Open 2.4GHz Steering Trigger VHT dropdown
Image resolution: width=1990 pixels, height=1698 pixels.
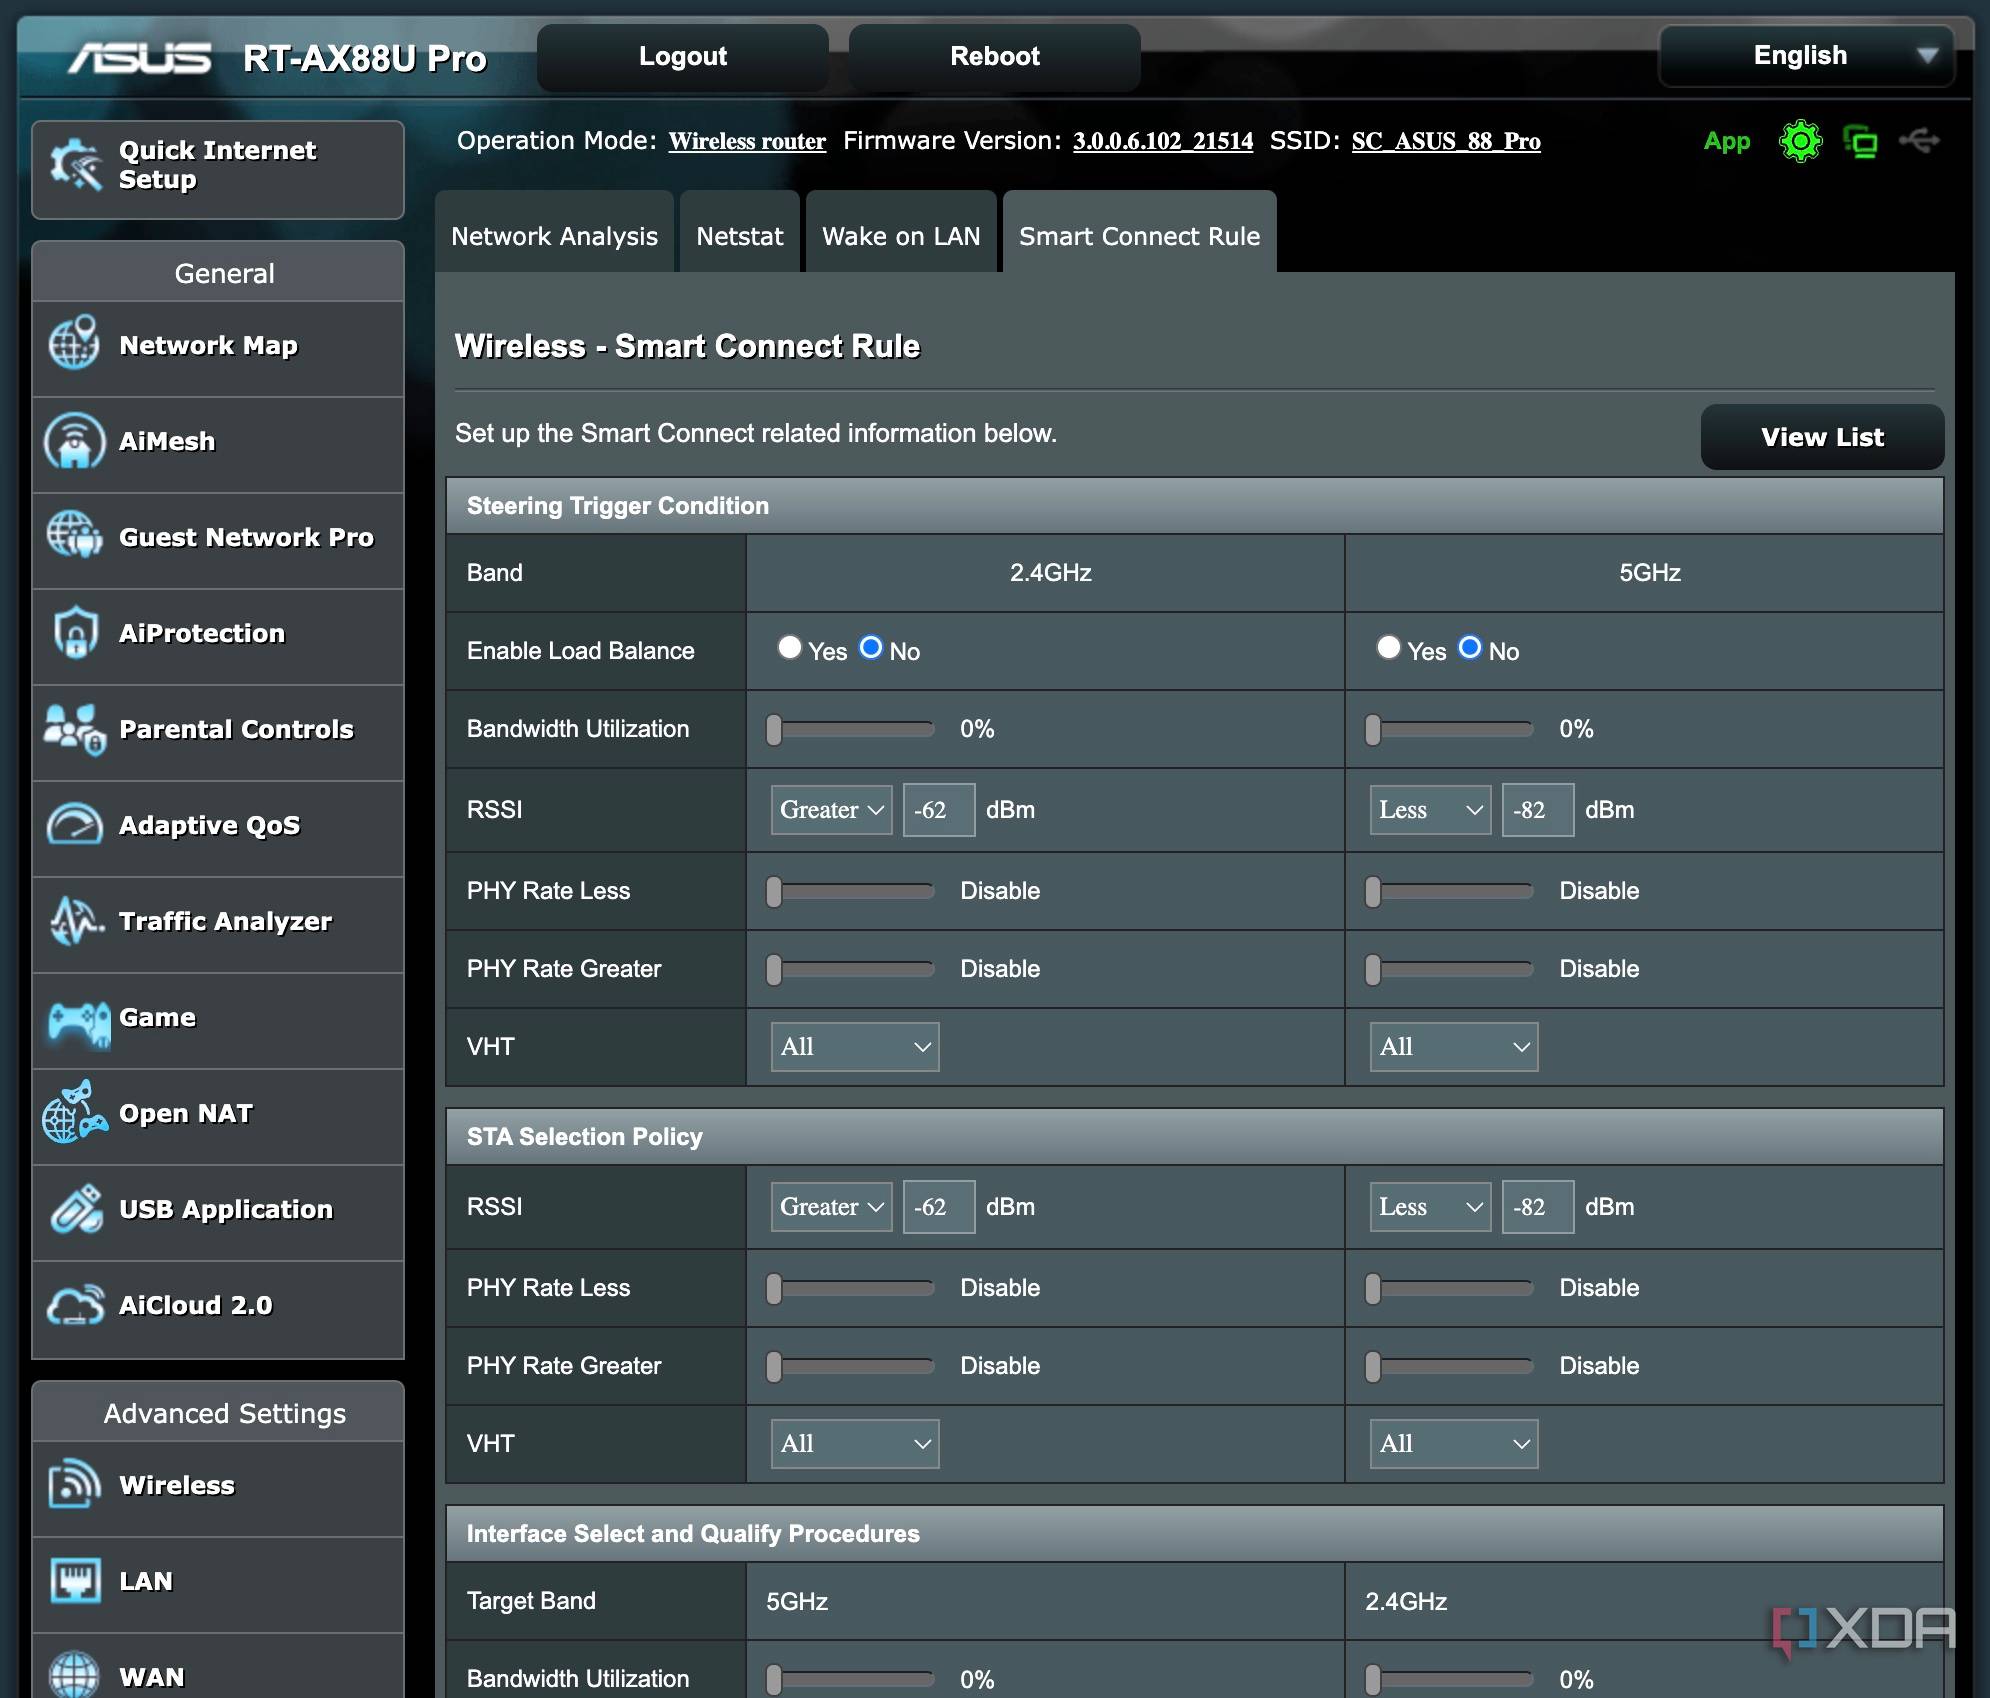[855, 1047]
